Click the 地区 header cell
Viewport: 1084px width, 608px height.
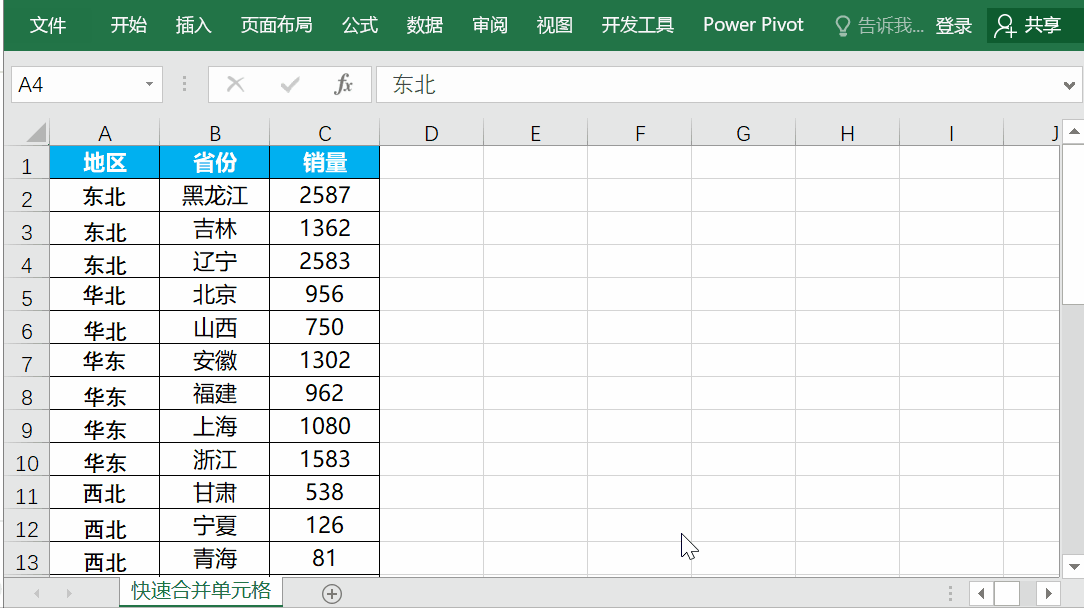coord(104,163)
